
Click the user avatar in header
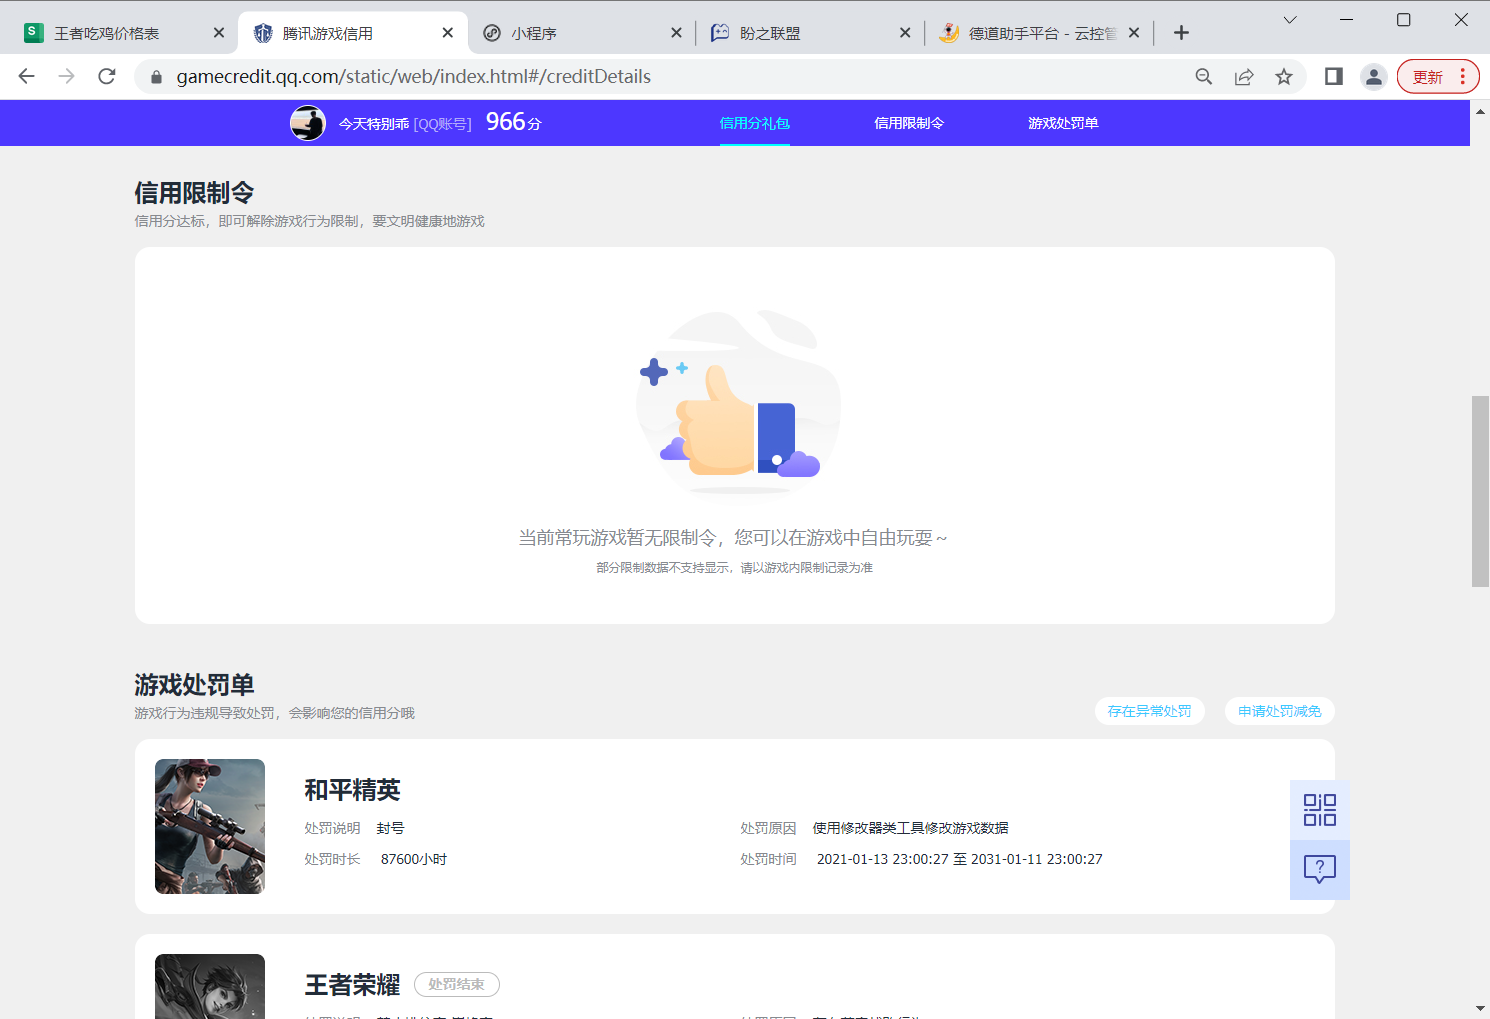(308, 123)
